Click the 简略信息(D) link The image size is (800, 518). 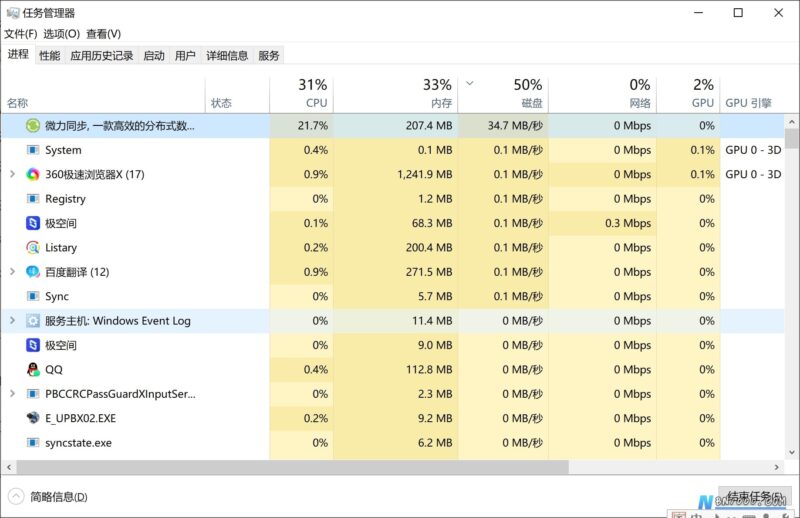coord(59,497)
